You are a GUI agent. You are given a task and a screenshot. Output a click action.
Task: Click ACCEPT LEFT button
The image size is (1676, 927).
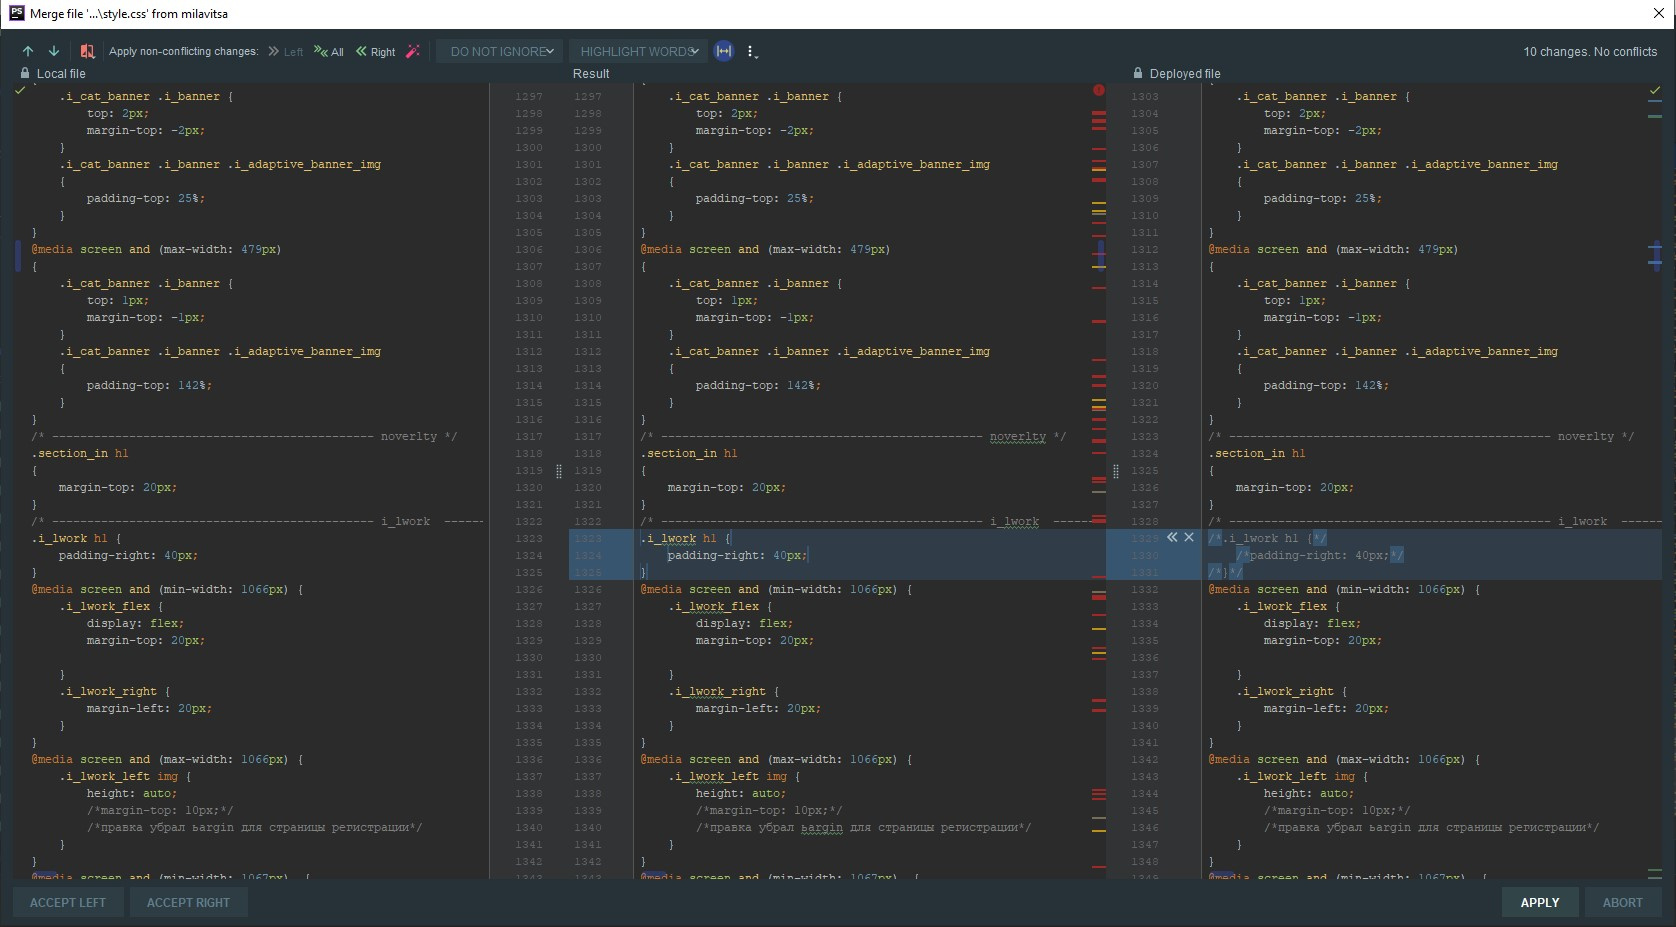coord(68,902)
